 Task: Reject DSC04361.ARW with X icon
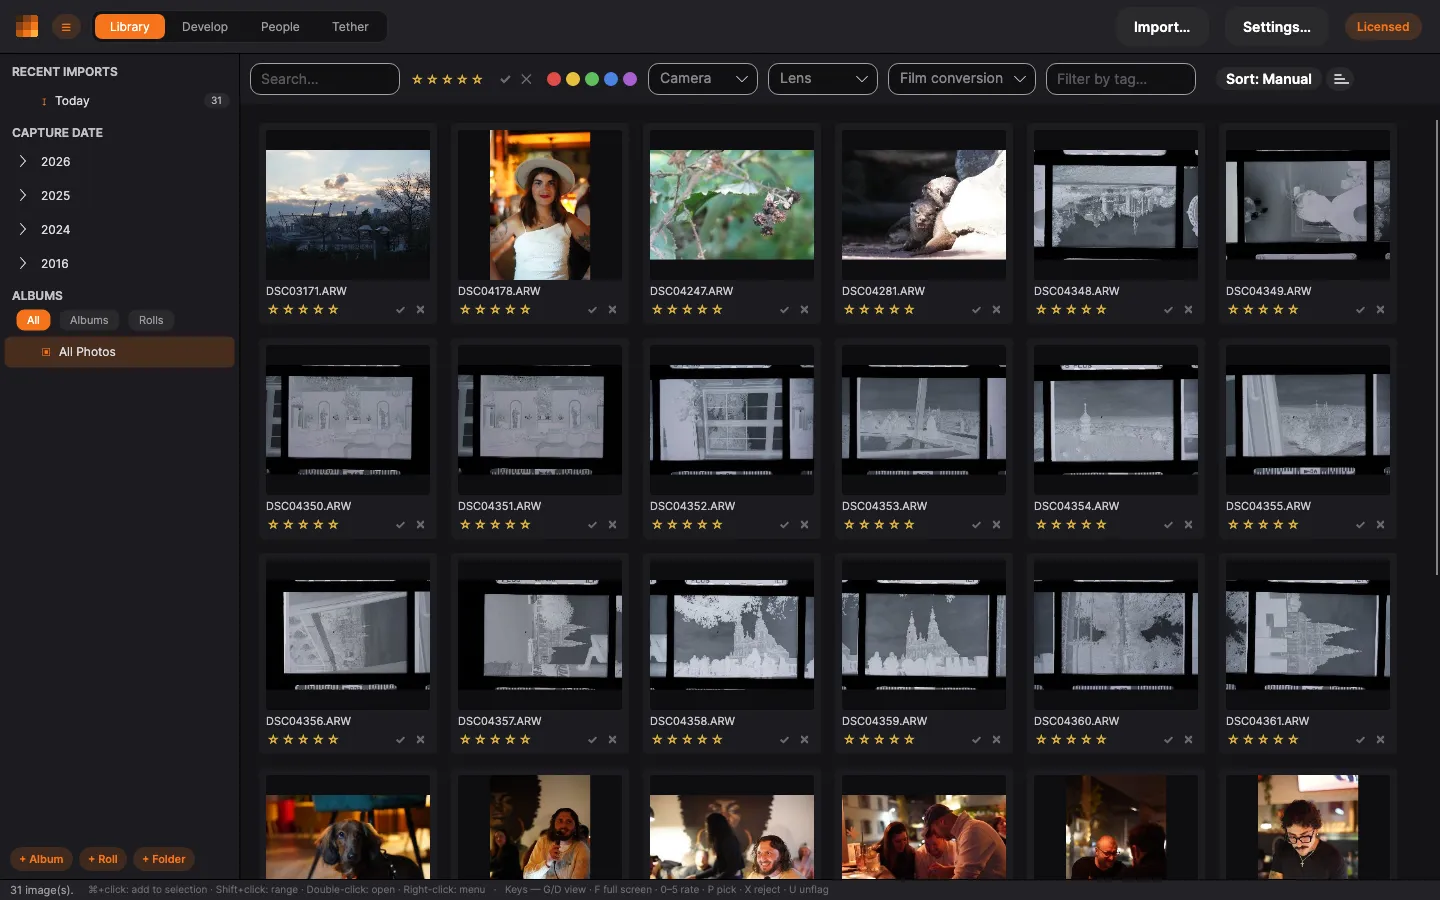[1380, 740]
